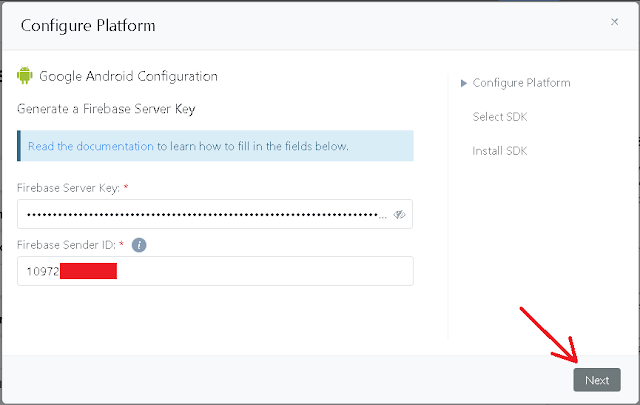Click the Firebase Sender ID label
This screenshot has width=640, height=405.
[66, 245]
